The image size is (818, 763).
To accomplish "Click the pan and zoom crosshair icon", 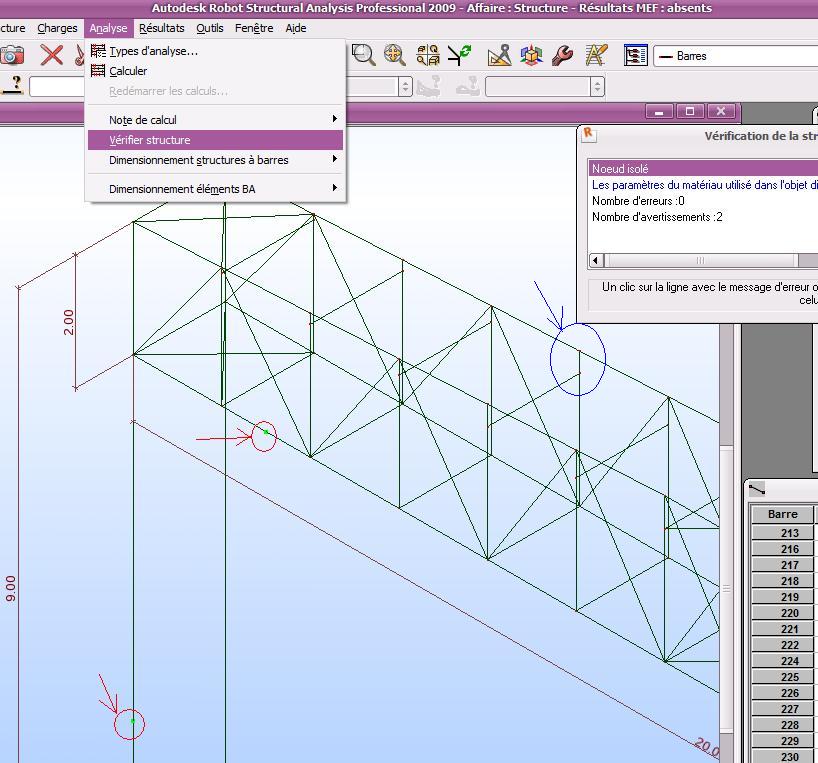I will coord(394,55).
